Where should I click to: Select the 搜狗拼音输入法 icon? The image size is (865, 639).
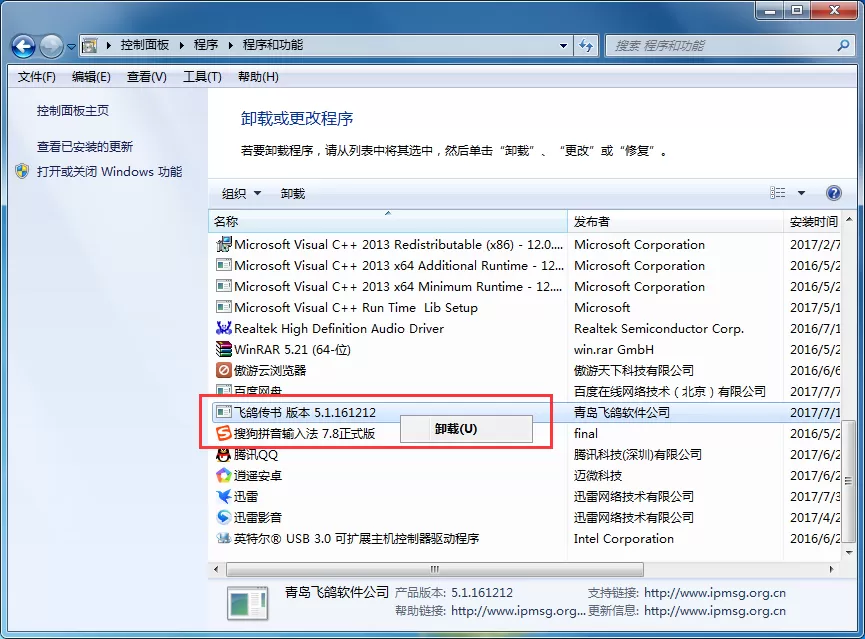coord(223,433)
